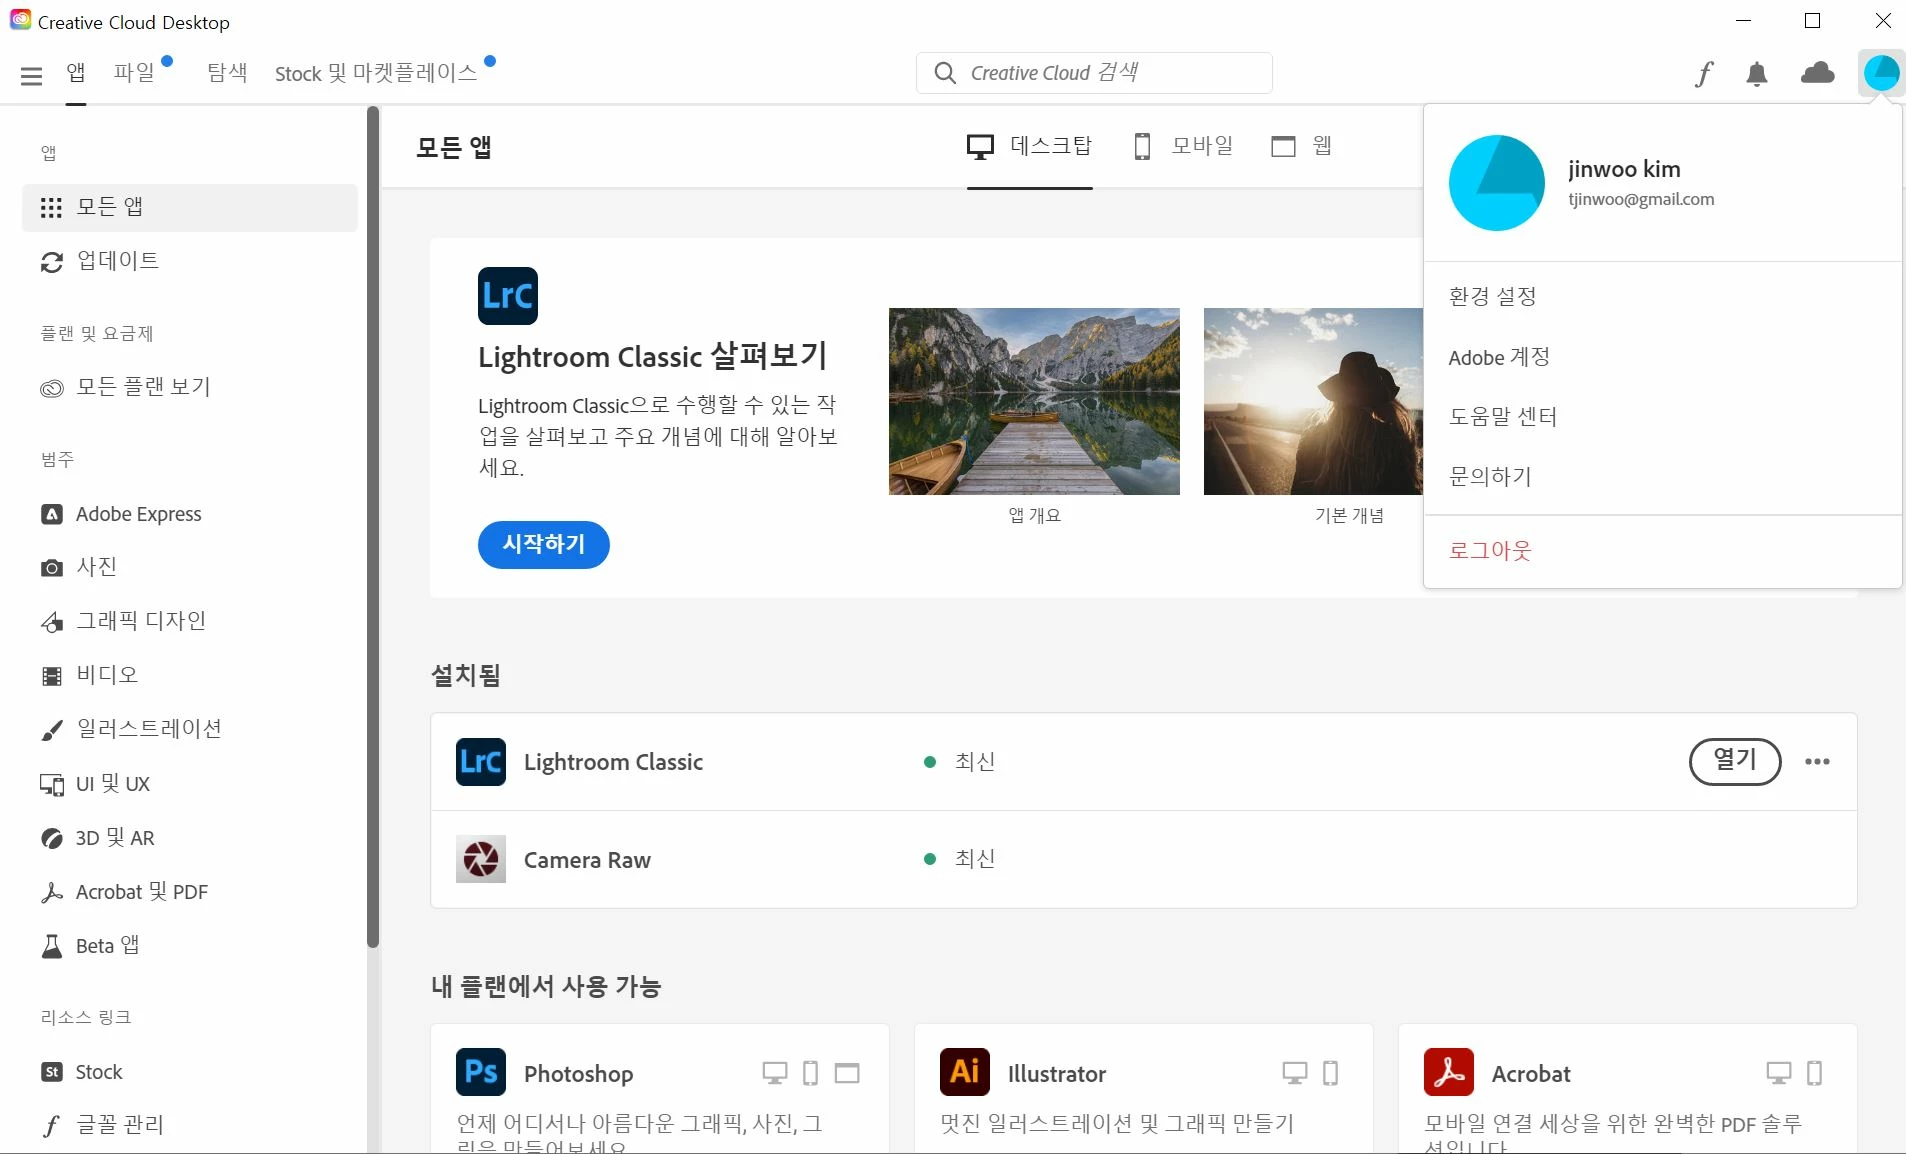Select the 데스크탑 platform tab
The image size is (1906, 1154).
click(x=1029, y=147)
